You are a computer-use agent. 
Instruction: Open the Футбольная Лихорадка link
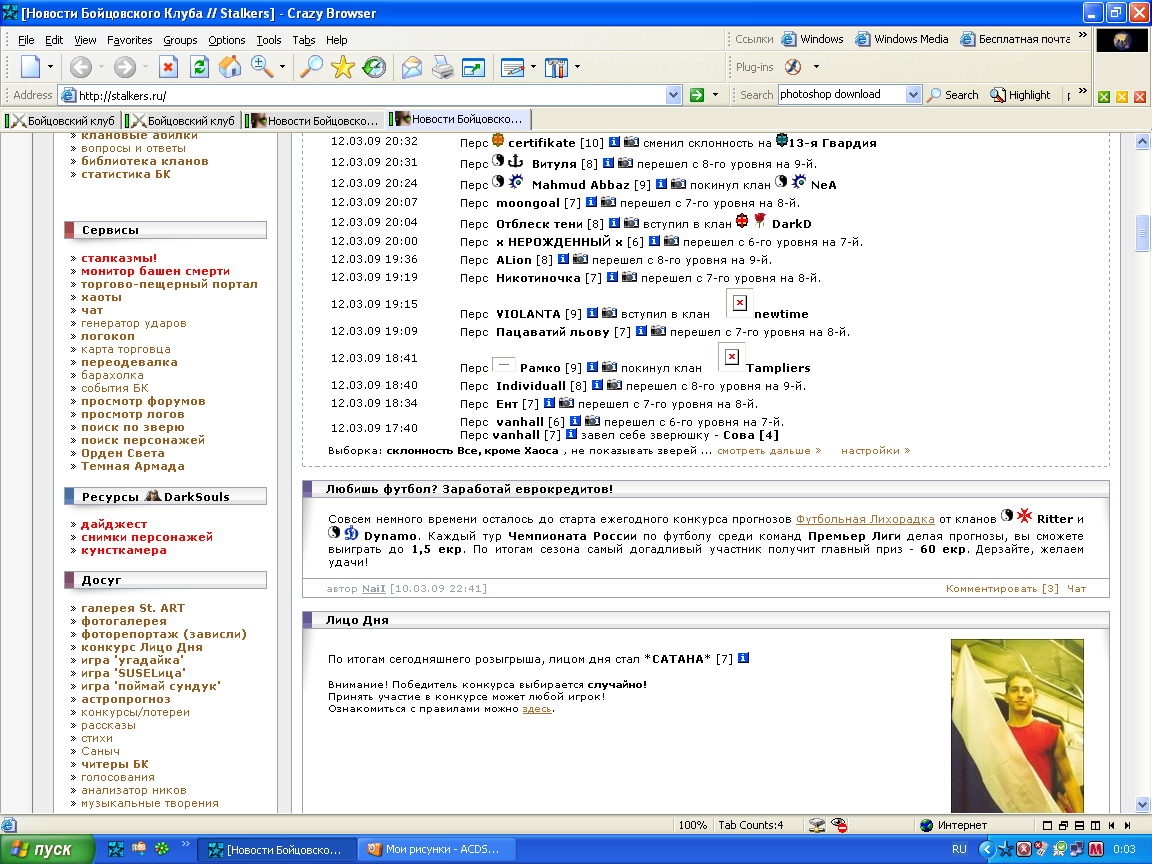tap(865, 519)
